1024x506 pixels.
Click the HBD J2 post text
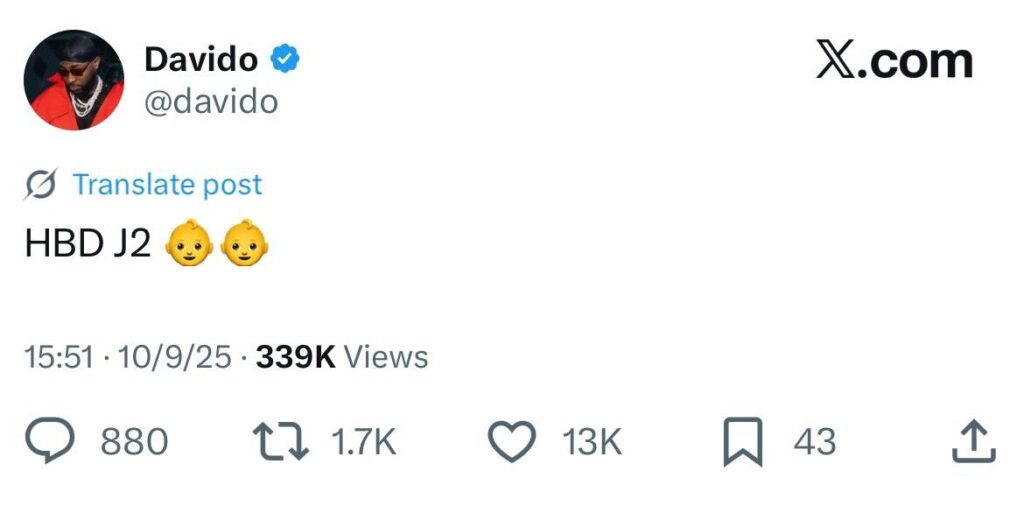tap(88, 245)
